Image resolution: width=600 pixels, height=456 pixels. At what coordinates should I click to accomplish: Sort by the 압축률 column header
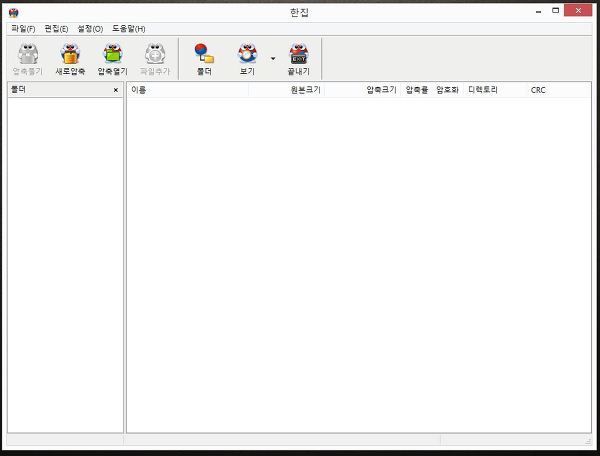point(417,90)
